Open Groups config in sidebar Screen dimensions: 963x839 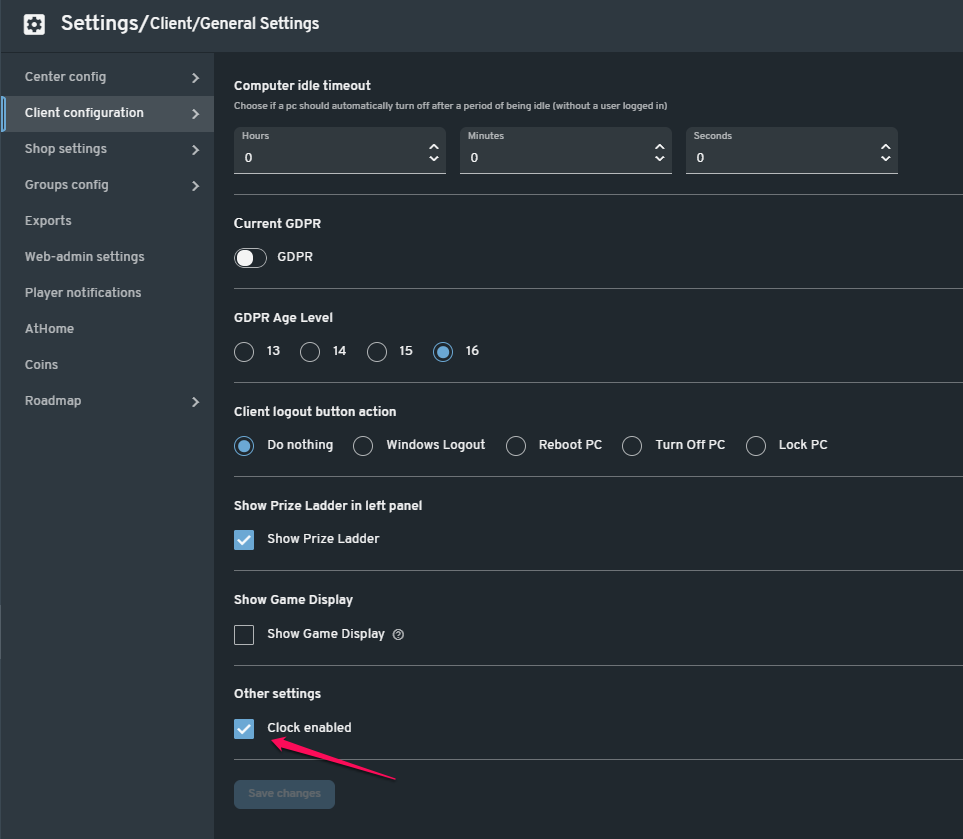[x=107, y=185]
